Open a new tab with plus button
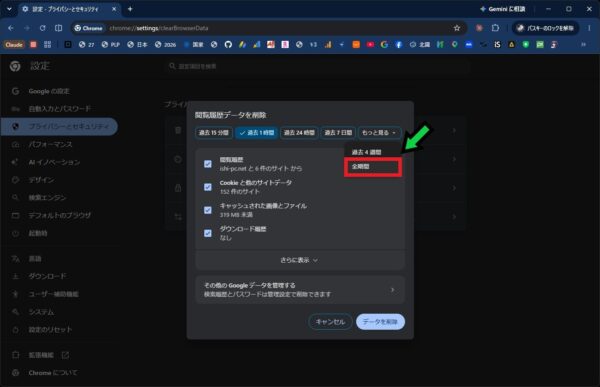Screen dimensions: 600x387 click(130, 9)
